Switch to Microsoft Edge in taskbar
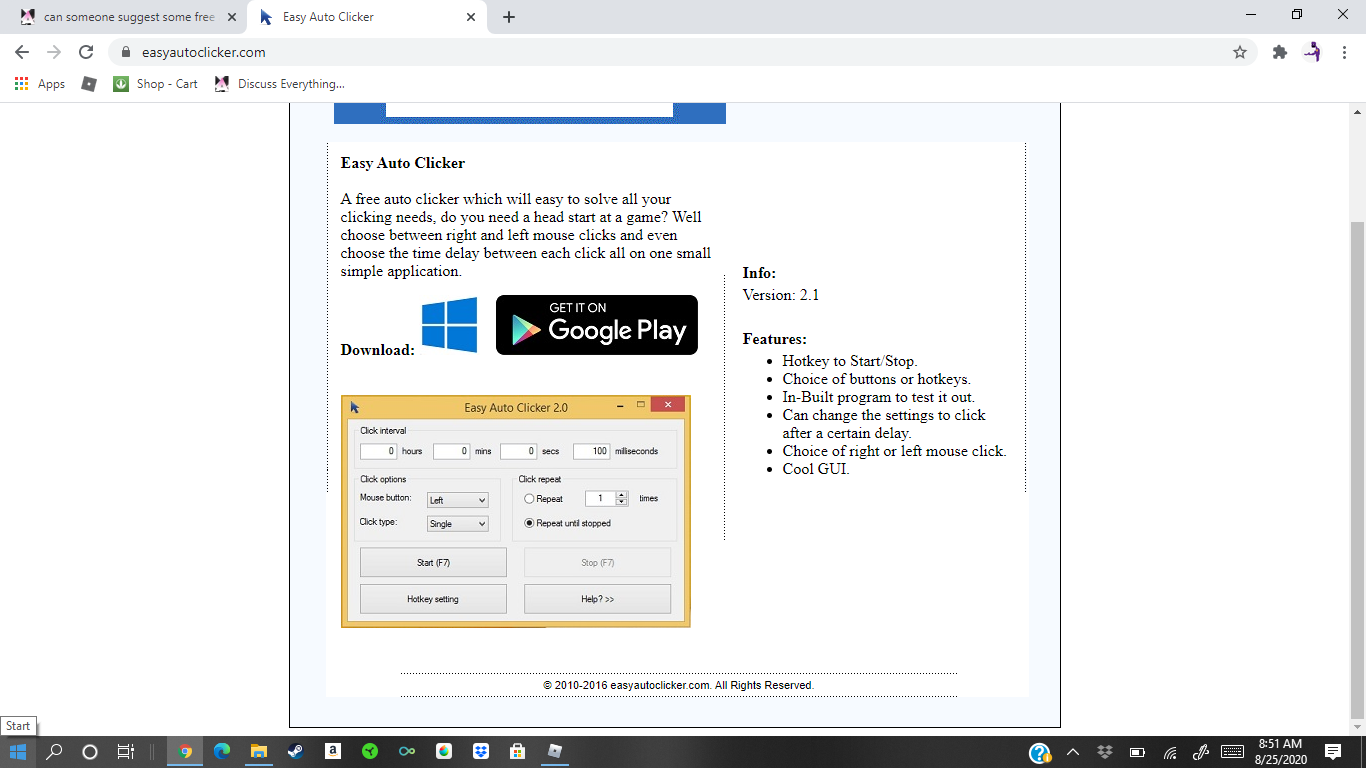This screenshot has width=1366, height=768. 221,752
